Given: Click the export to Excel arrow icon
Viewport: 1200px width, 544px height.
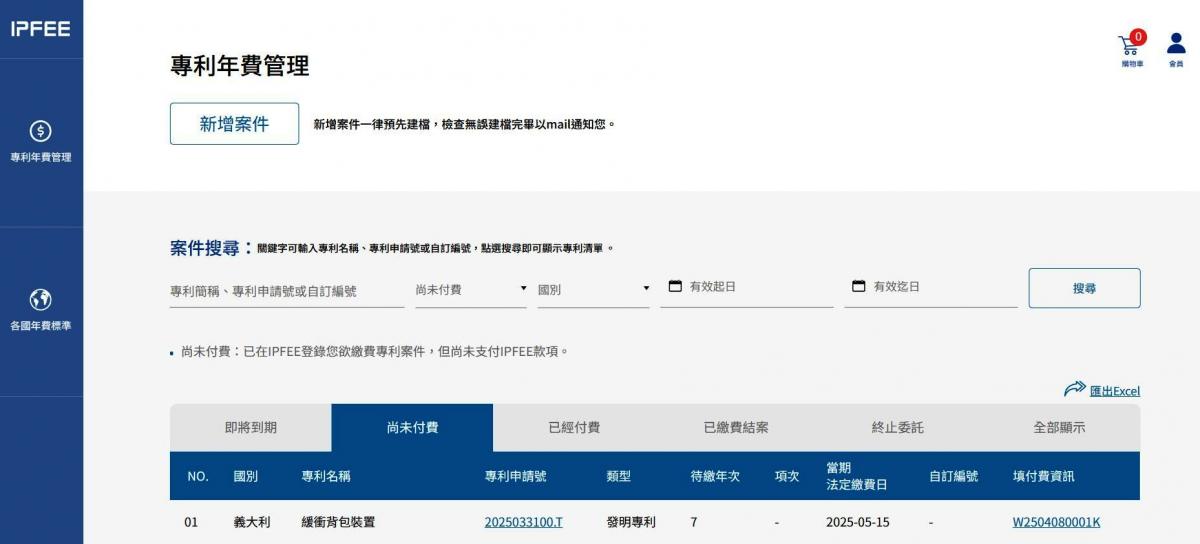Looking at the screenshot, I should pos(1074,389).
